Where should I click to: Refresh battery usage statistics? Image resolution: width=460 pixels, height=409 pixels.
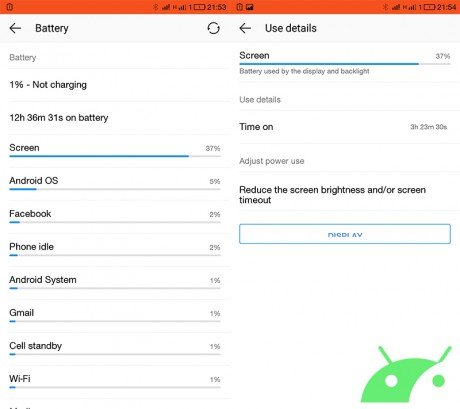click(x=213, y=28)
